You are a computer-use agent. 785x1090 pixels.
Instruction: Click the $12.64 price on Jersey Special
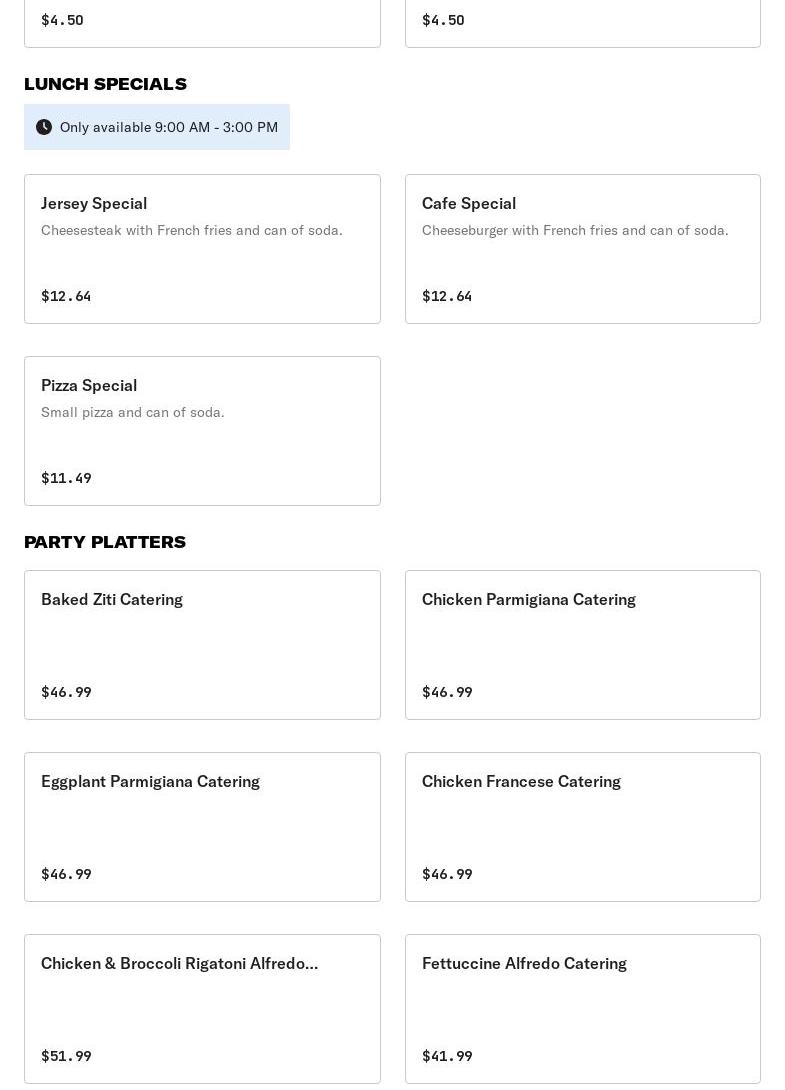pos(66,296)
